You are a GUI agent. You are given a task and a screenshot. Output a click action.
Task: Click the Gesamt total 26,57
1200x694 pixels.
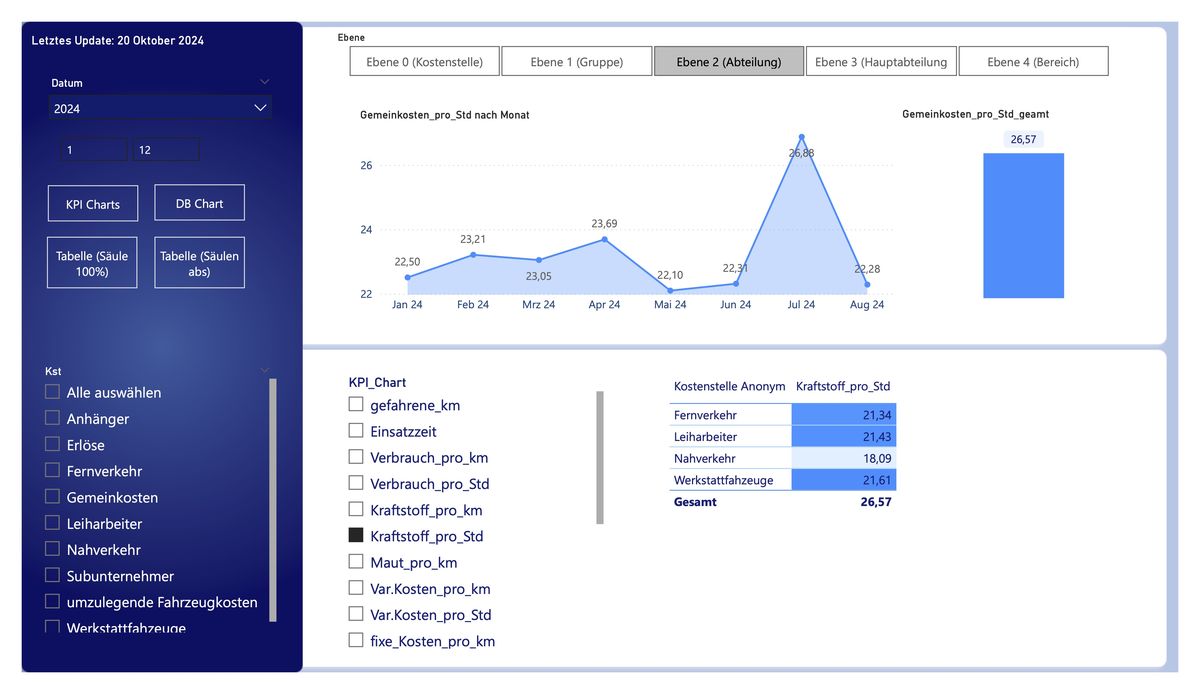[876, 502]
